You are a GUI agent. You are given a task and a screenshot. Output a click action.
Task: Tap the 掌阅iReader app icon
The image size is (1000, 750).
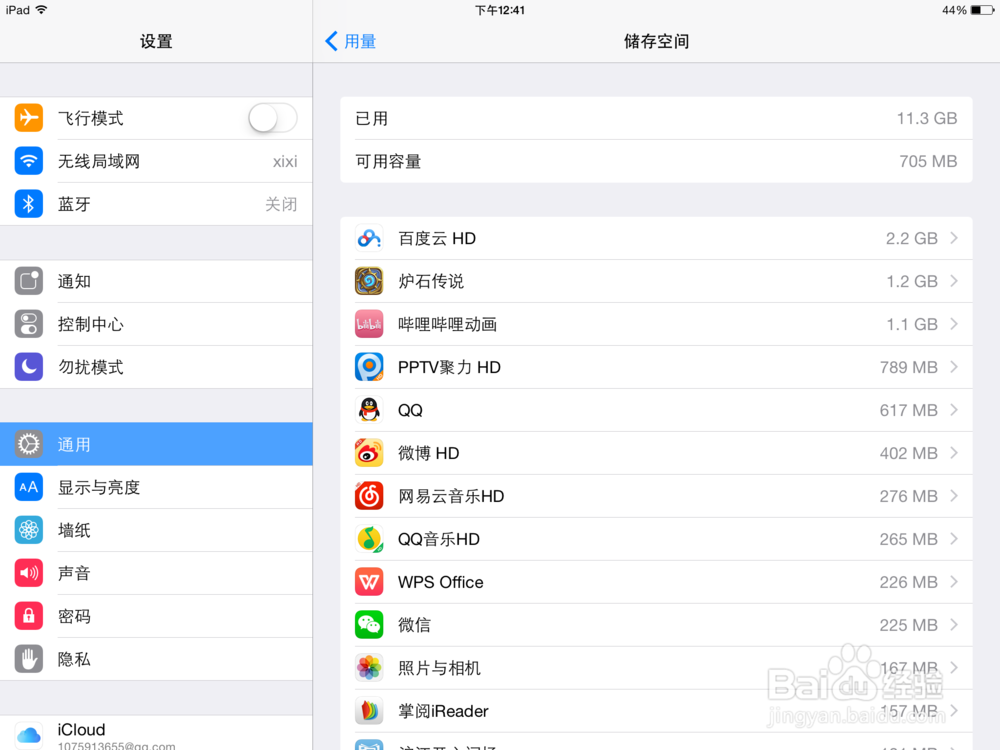(369, 710)
